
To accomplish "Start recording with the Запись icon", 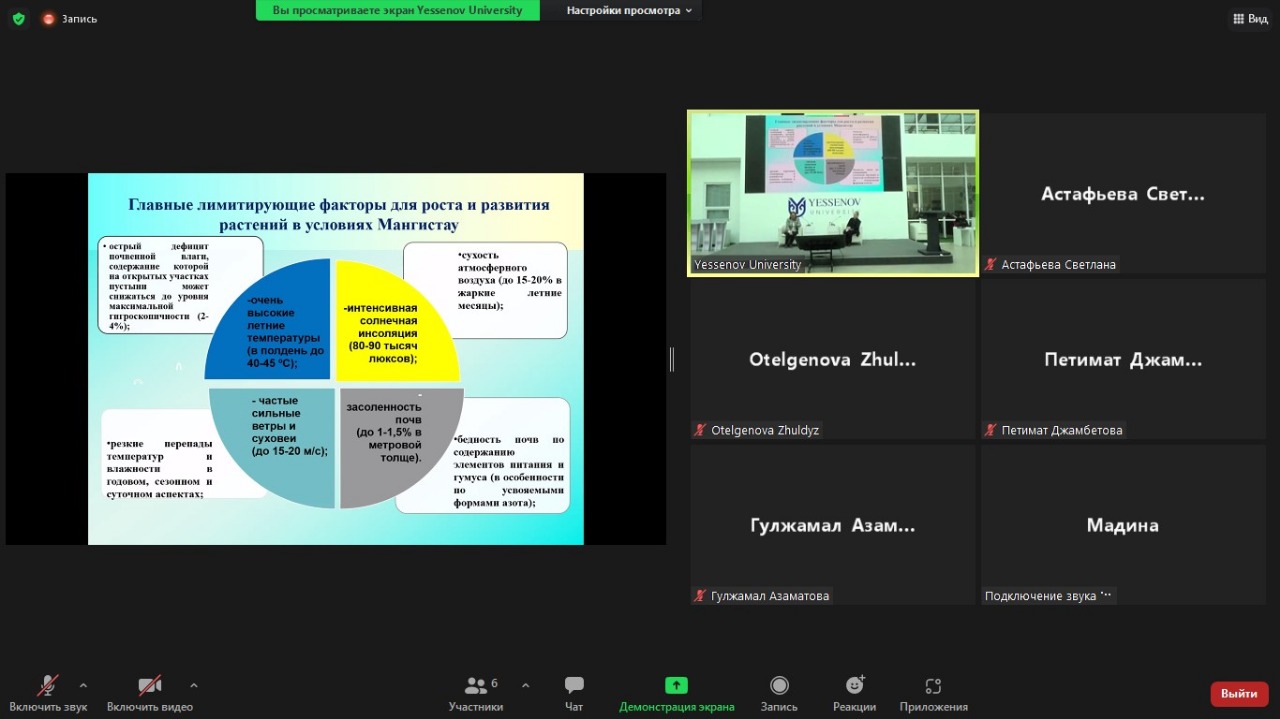I will point(779,686).
